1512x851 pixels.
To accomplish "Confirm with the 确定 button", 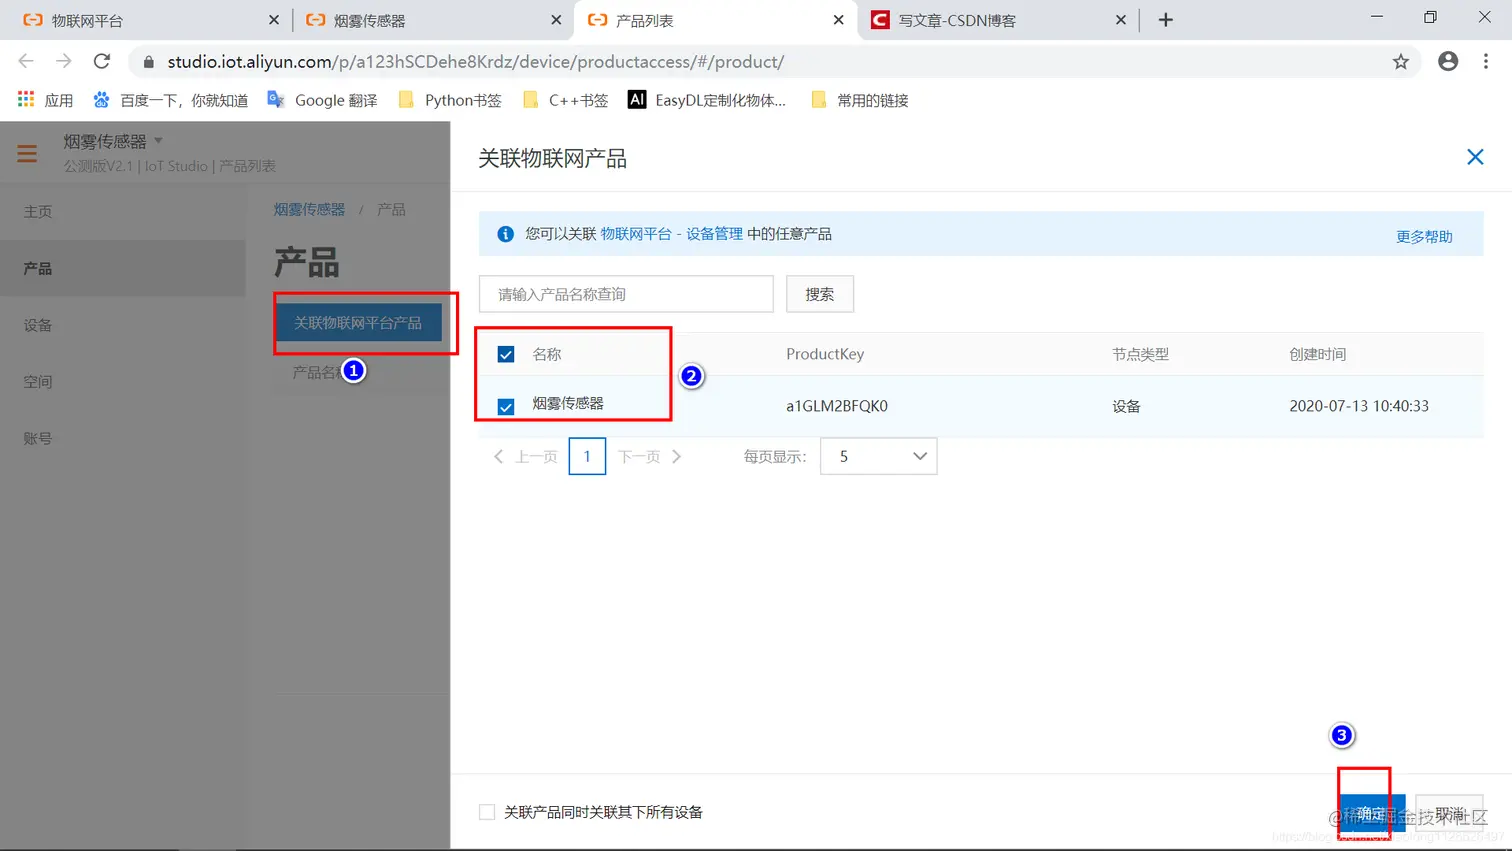I will click(x=1371, y=813).
